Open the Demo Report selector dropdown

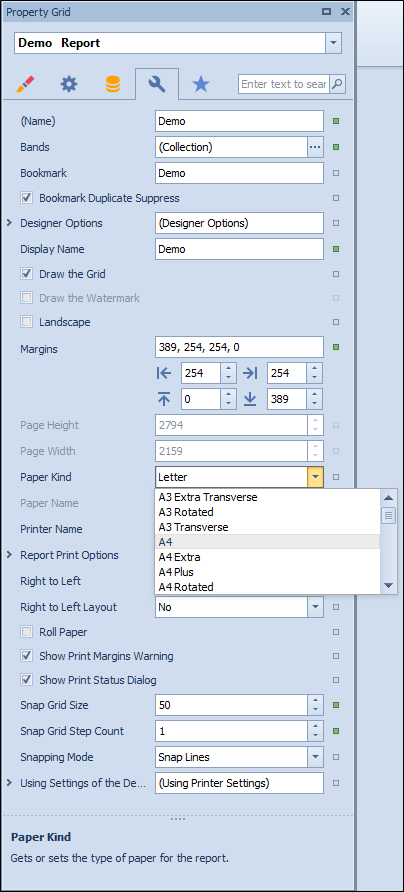tap(333, 43)
